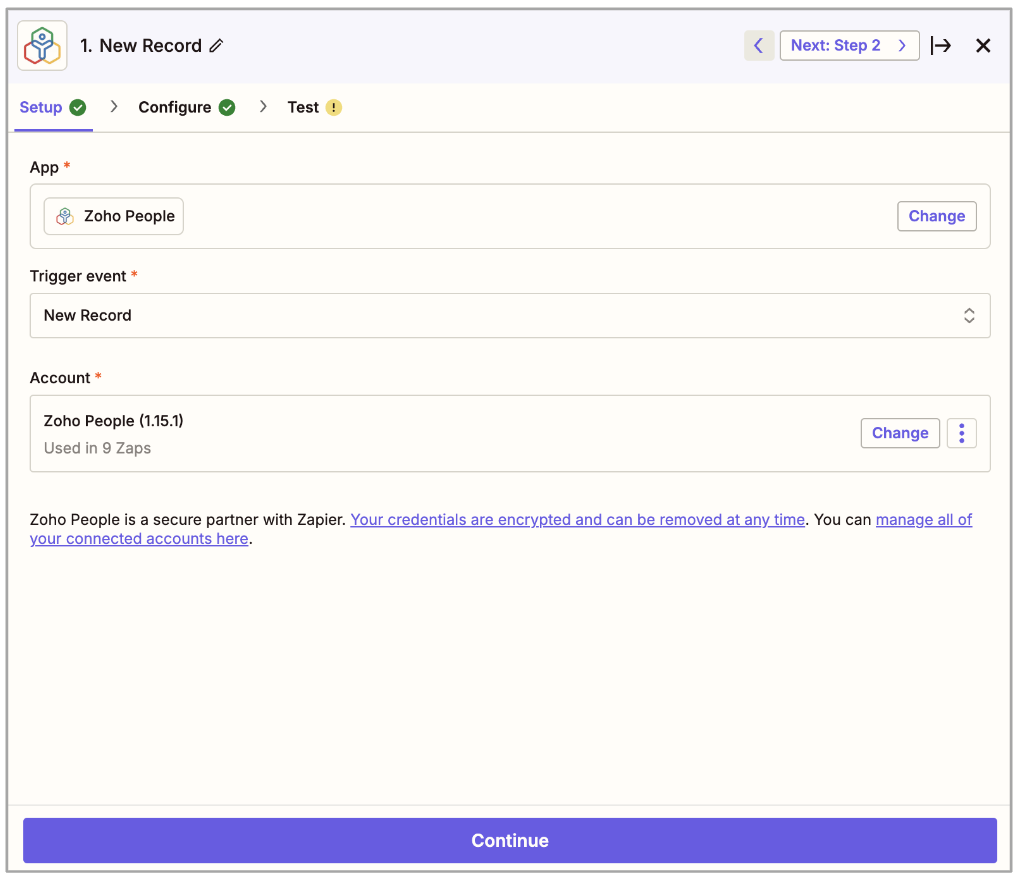Viewport: 1020px width, 882px height.
Task: Change the selected app
Action: [x=936, y=216]
